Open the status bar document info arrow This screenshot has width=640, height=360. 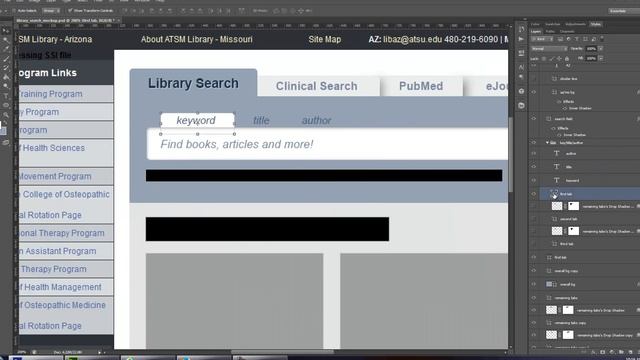[99, 352]
